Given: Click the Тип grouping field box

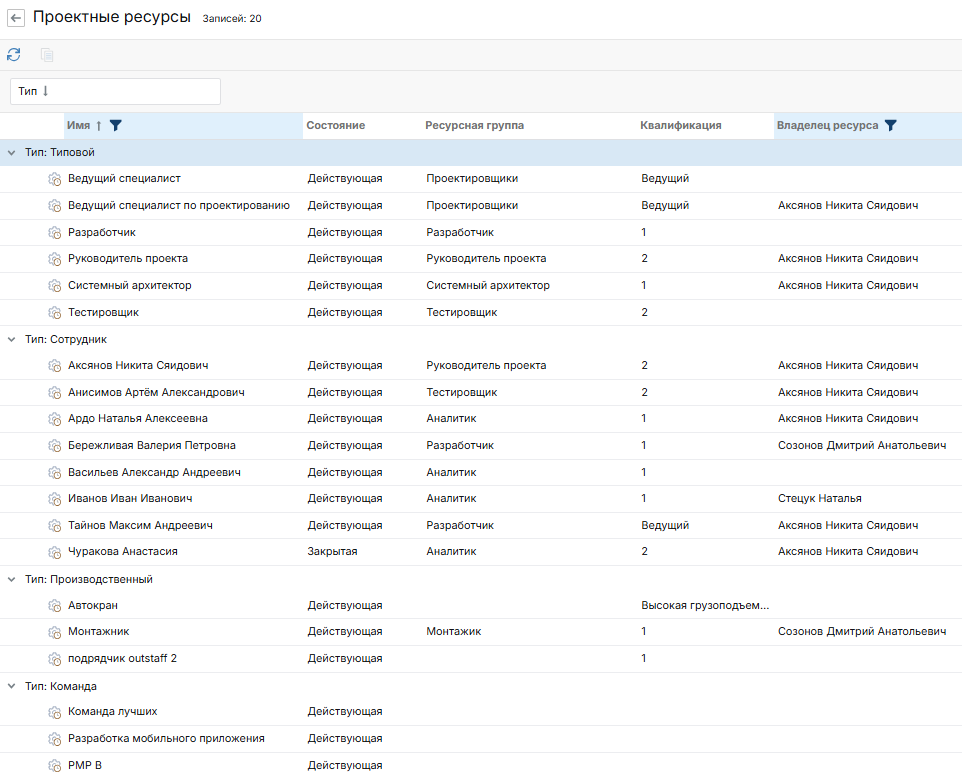Looking at the screenshot, I should [x=115, y=91].
